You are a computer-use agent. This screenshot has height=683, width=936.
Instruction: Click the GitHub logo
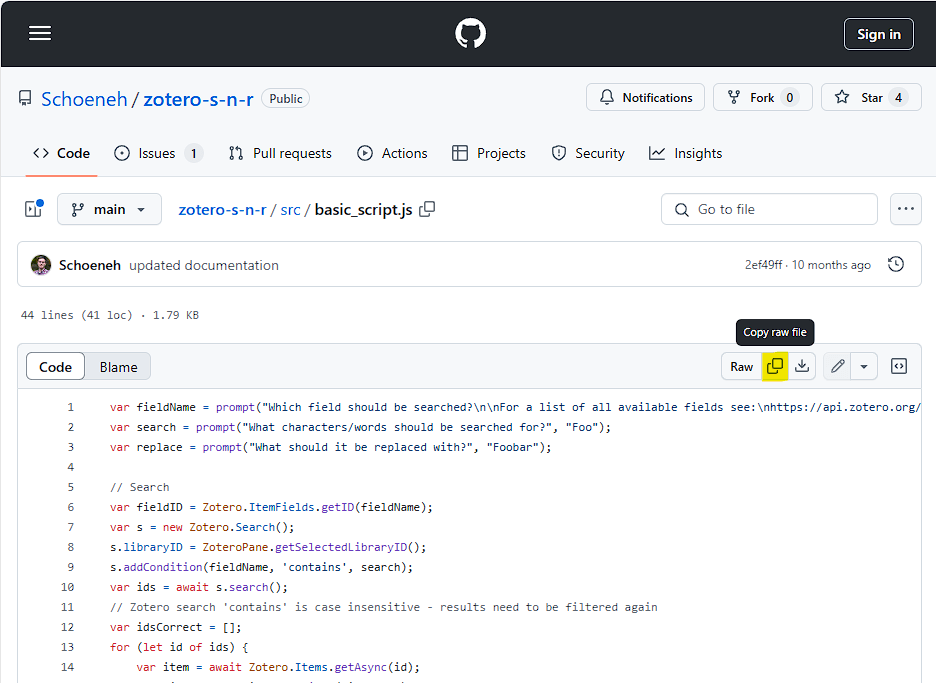coord(468,33)
